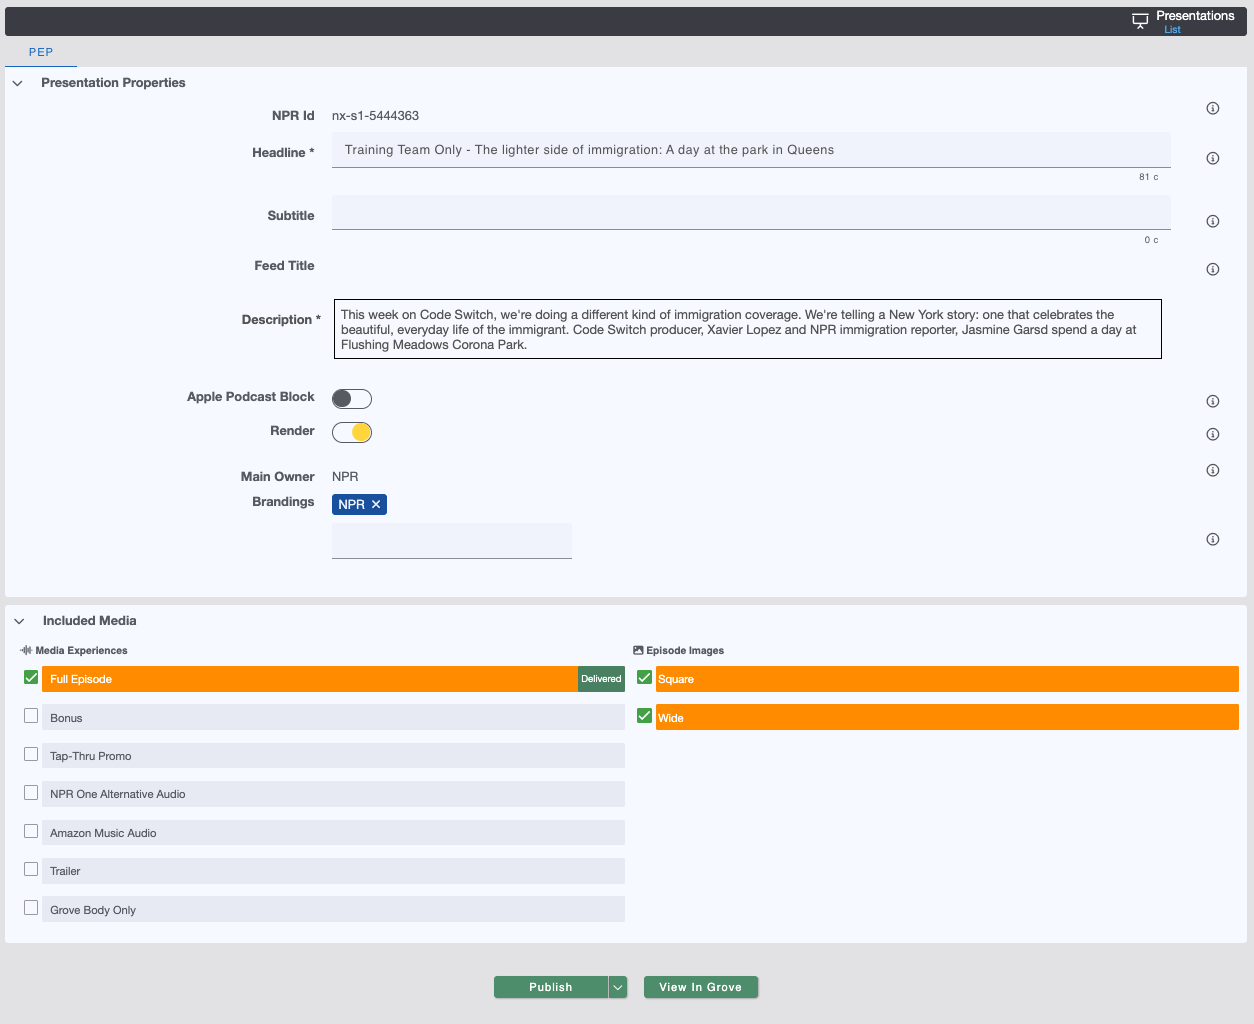Uncheck the Square image checkbox
Screen dimensions: 1254x1024
644,677
